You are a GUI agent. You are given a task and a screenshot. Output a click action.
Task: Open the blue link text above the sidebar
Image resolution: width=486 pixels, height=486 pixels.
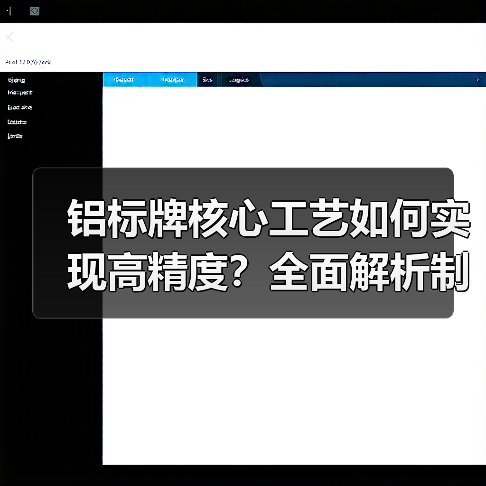coord(28,62)
